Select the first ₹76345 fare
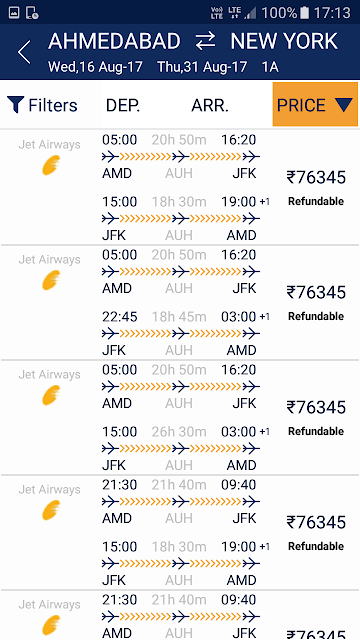The width and height of the screenshot is (360, 640). click(x=316, y=178)
